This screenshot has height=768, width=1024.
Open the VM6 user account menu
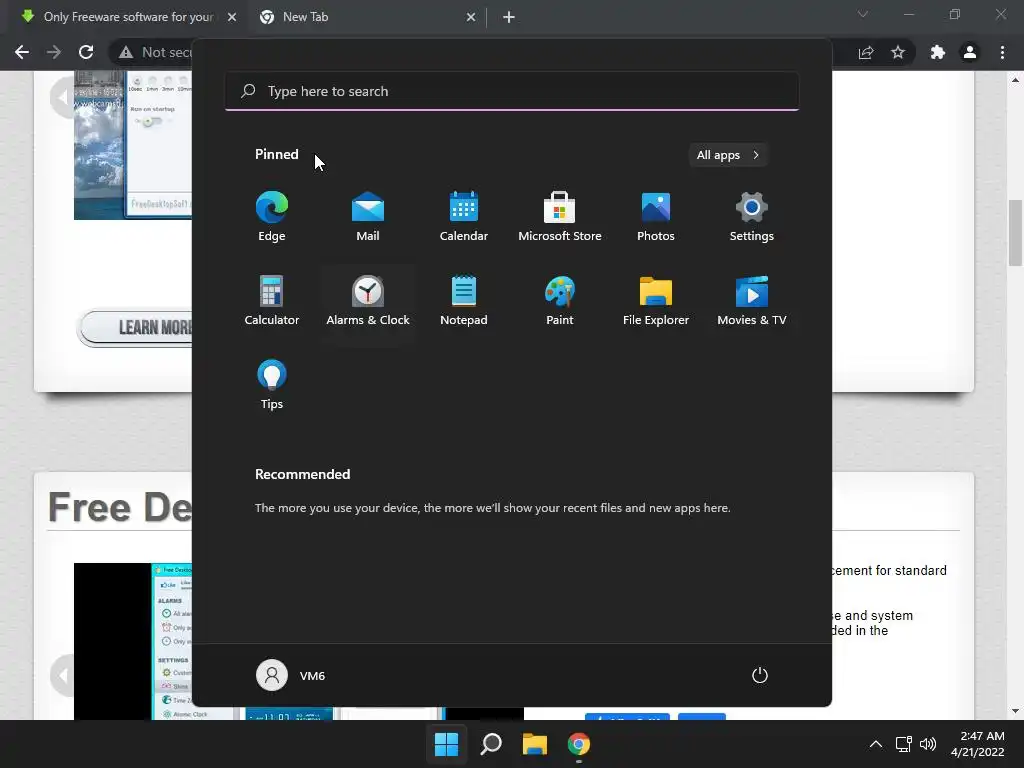291,675
